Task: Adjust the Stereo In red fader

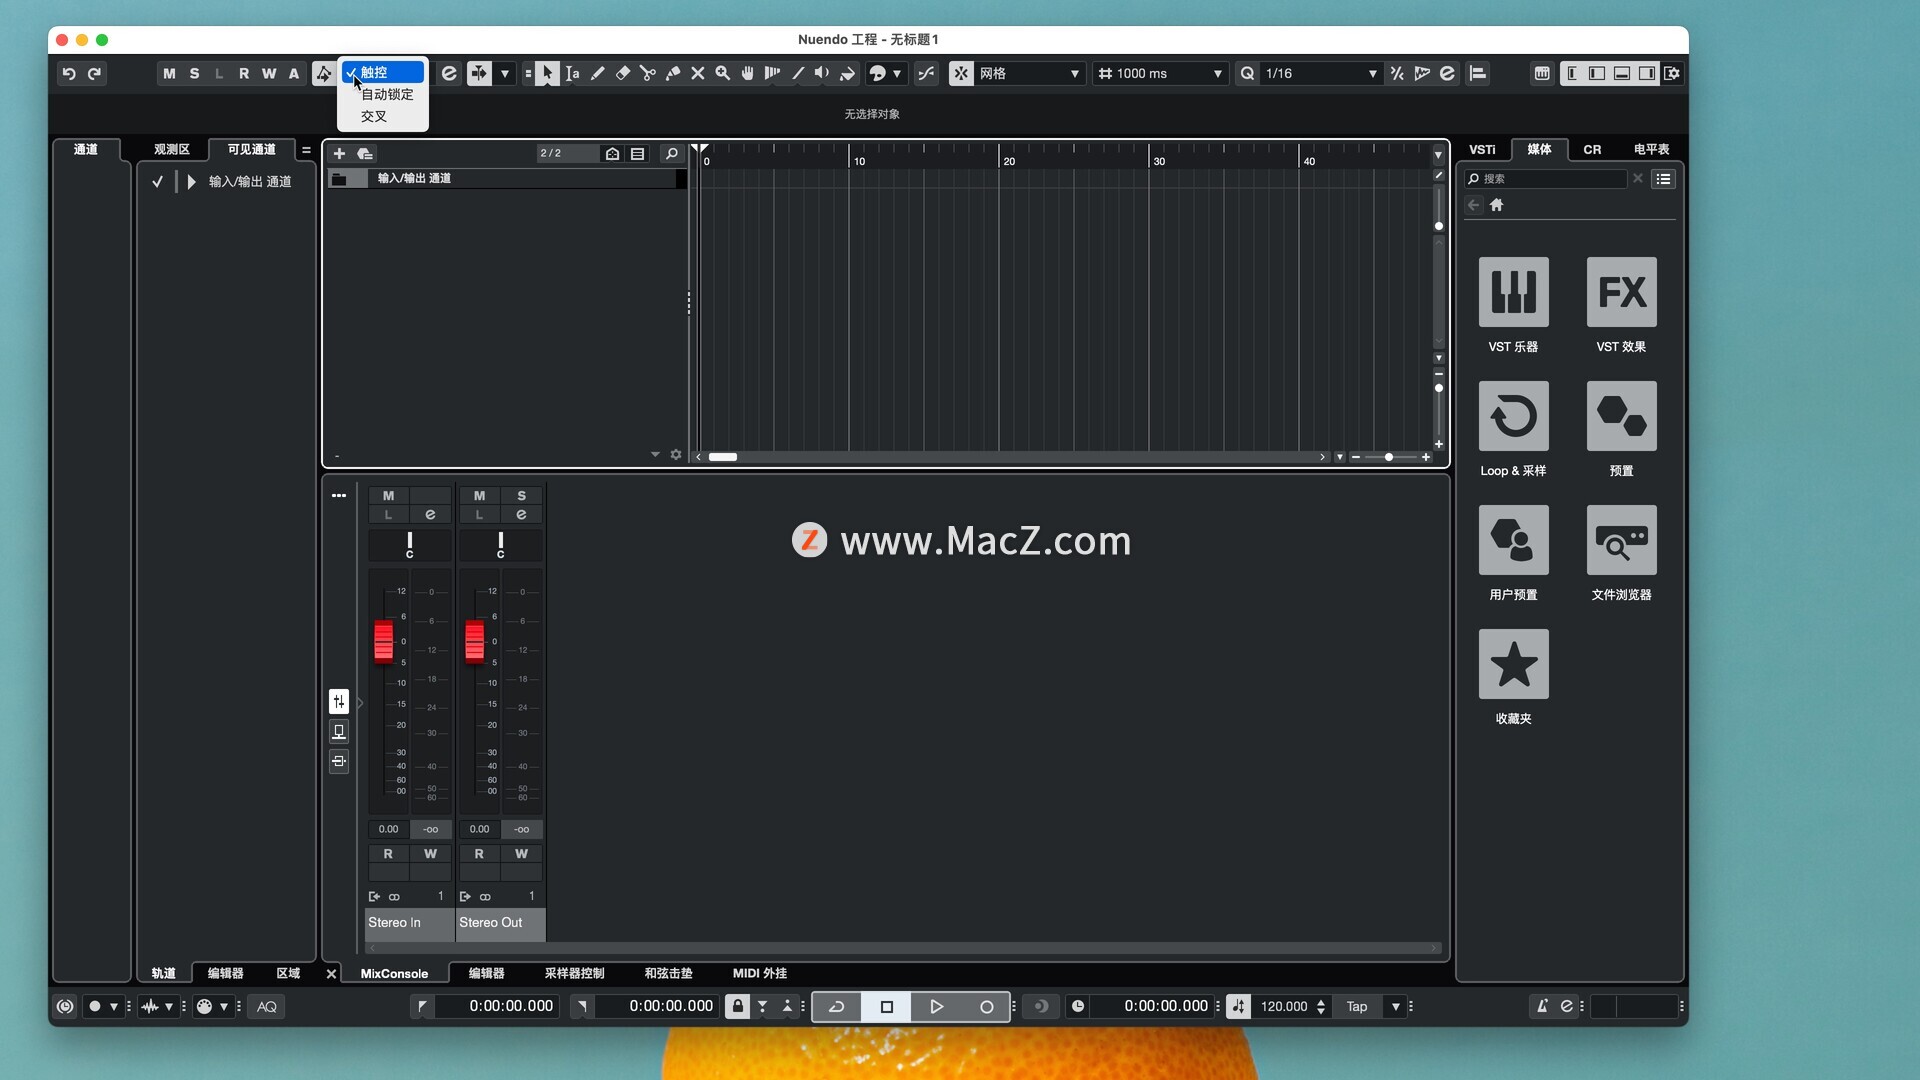Action: click(x=383, y=641)
